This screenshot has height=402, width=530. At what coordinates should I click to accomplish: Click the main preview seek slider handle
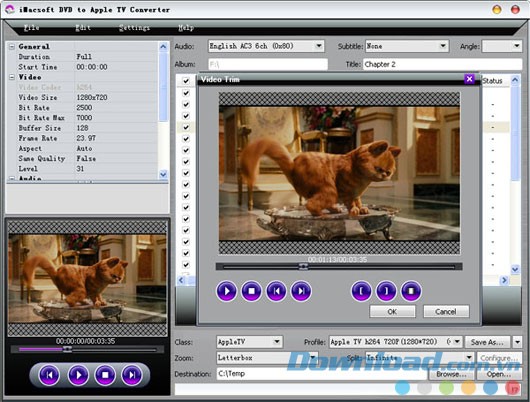pos(67,349)
